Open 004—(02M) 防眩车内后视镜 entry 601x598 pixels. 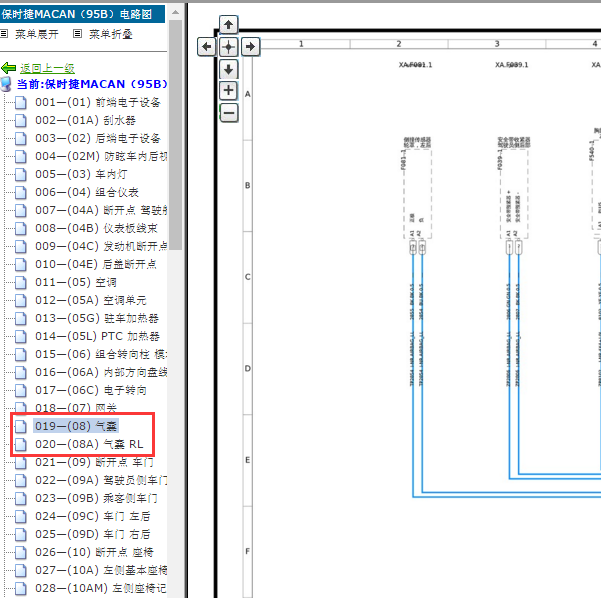(x=101, y=156)
